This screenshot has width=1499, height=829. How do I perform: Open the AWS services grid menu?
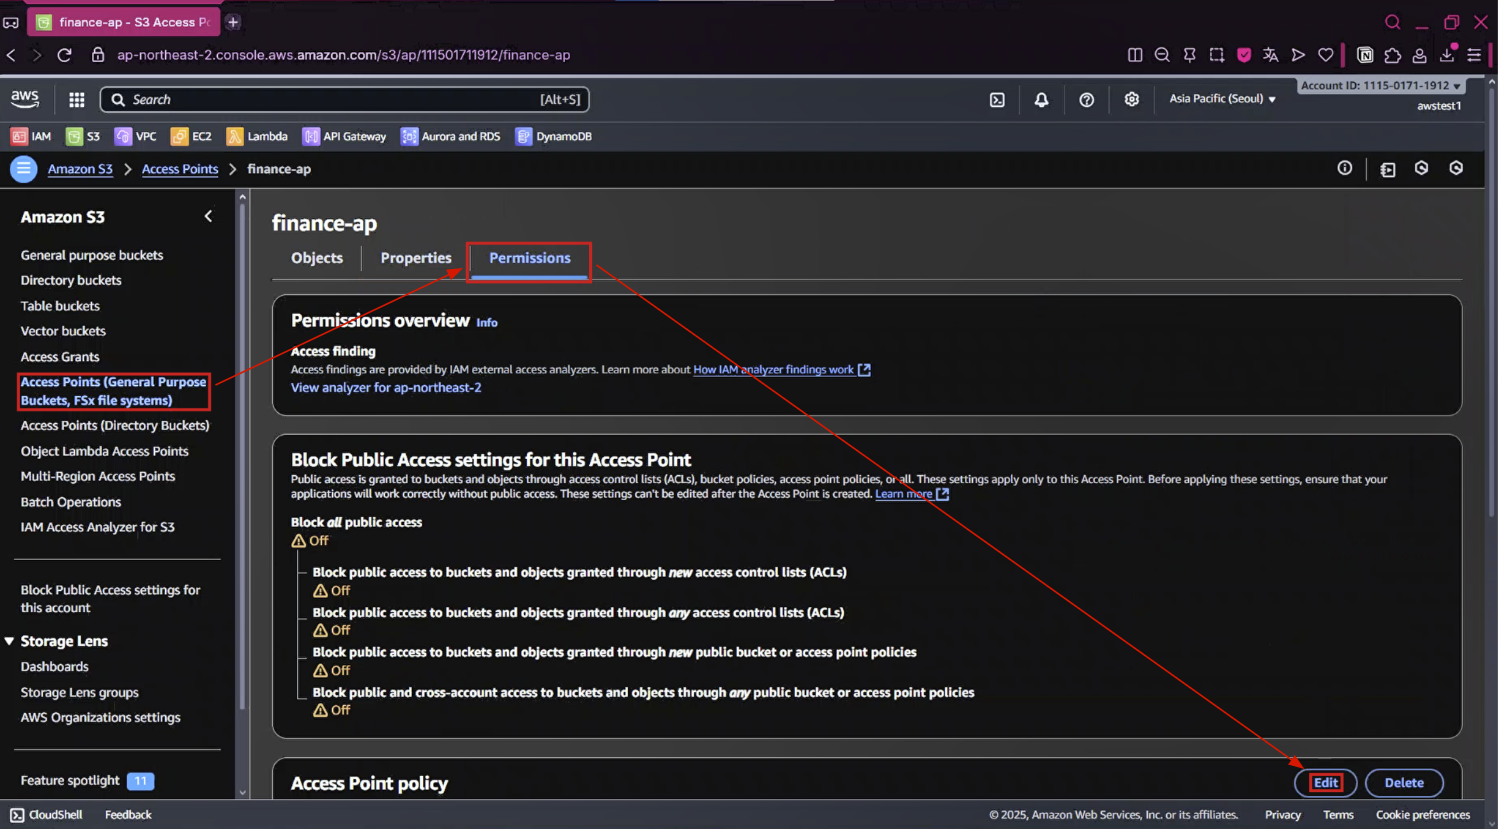coord(77,99)
